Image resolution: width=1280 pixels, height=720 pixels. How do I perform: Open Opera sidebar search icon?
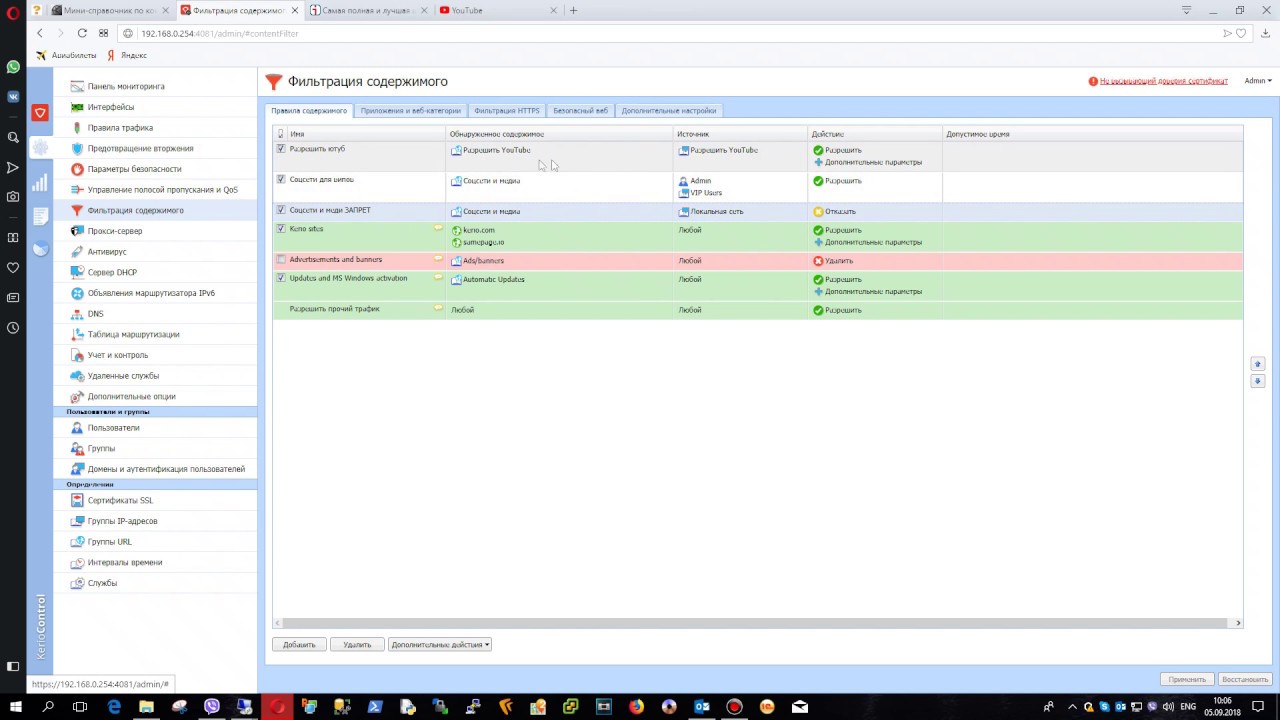[13, 137]
